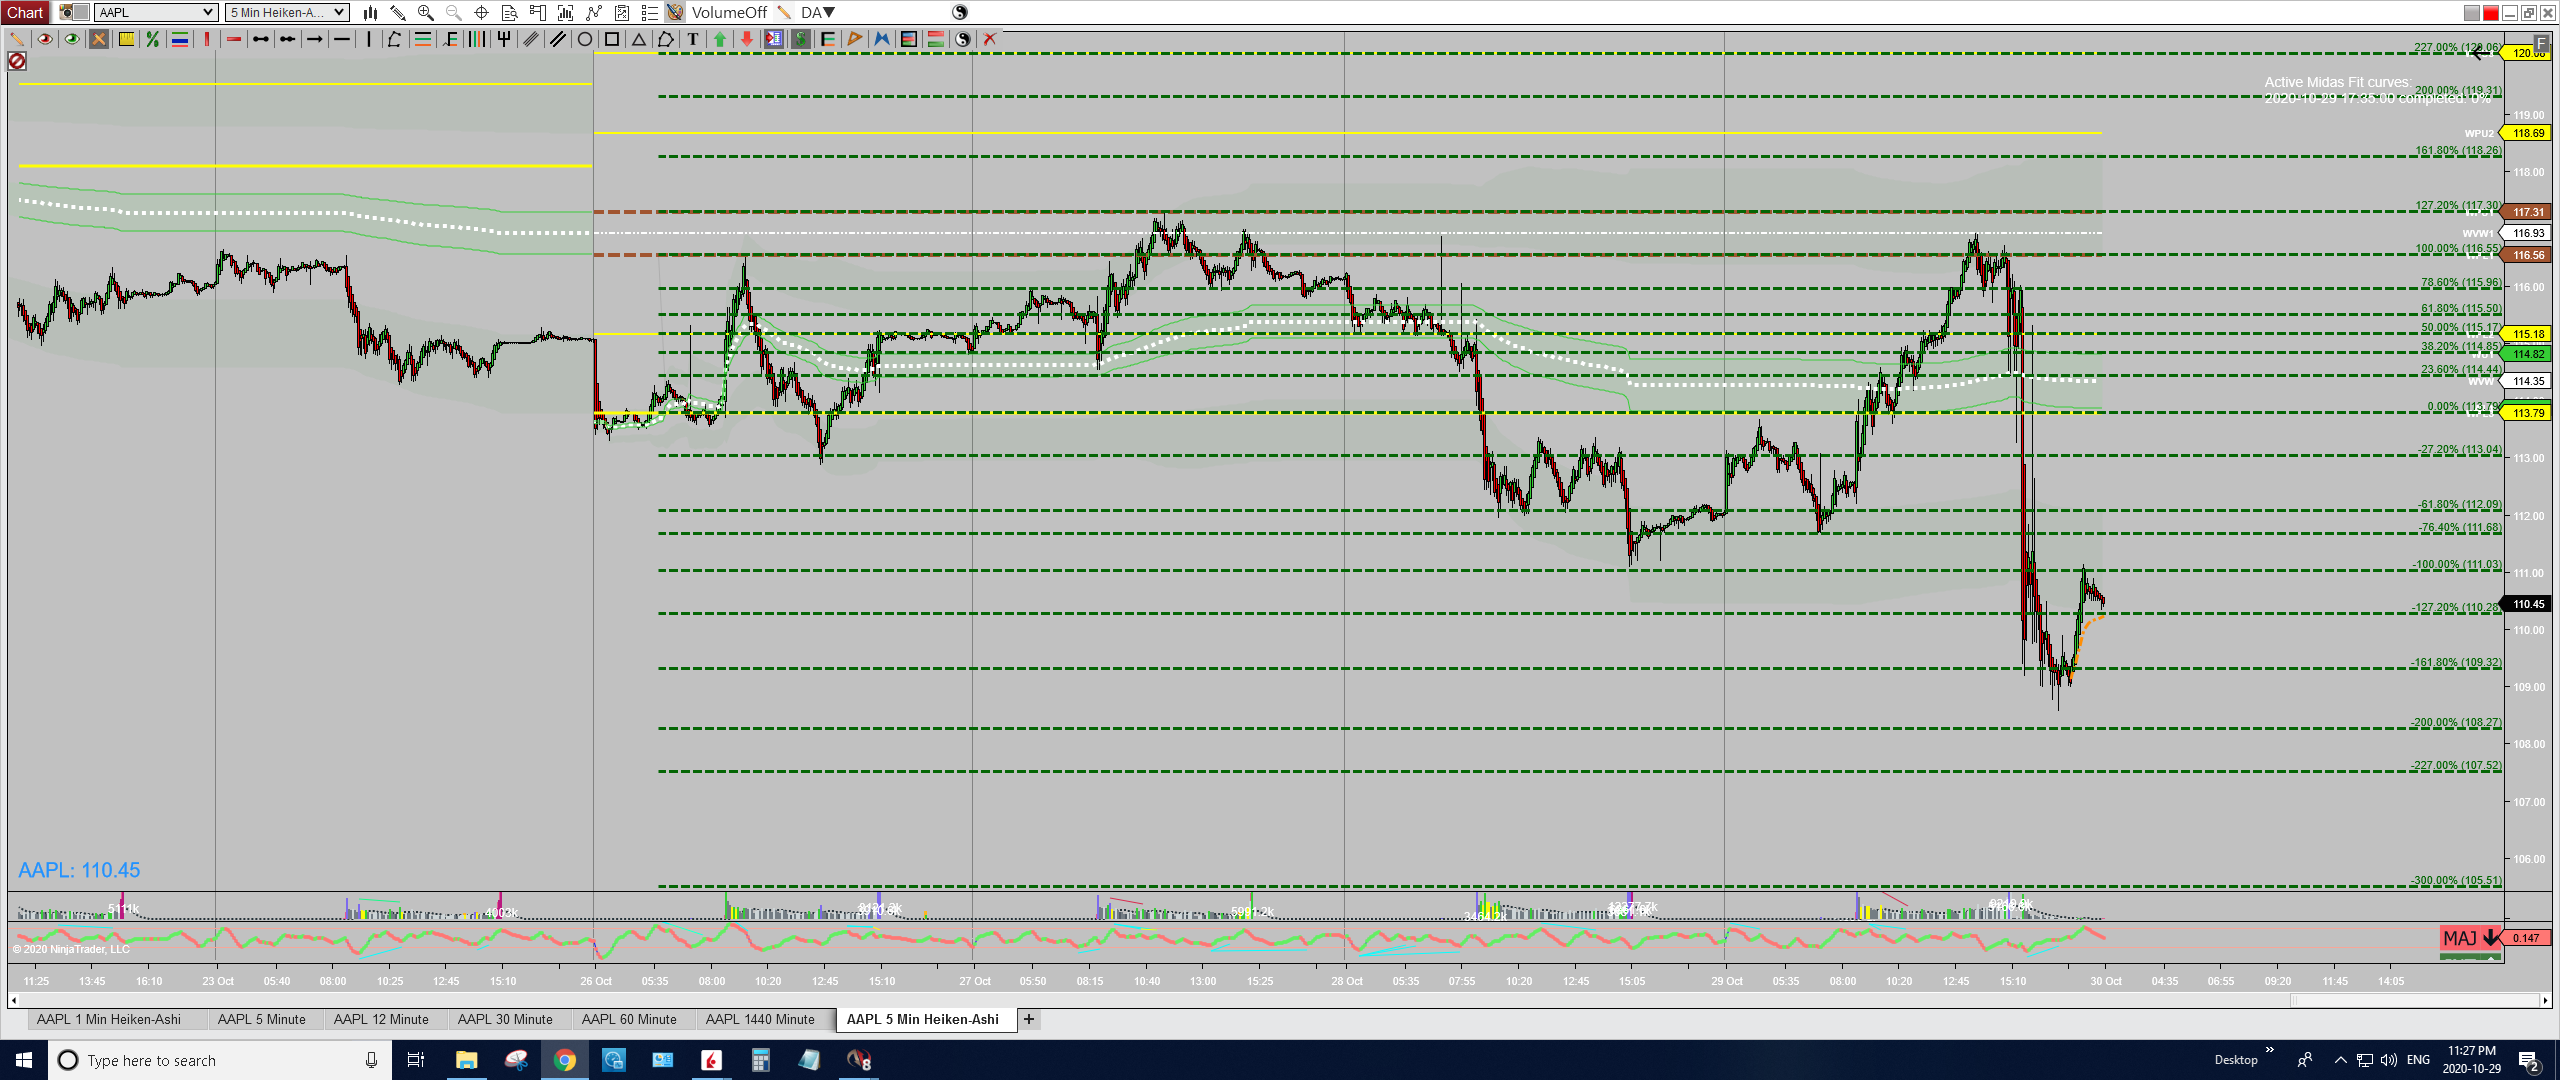The width and height of the screenshot is (2560, 1080).
Task: Open the bar type chart style icon
Action: coord(370,13)
